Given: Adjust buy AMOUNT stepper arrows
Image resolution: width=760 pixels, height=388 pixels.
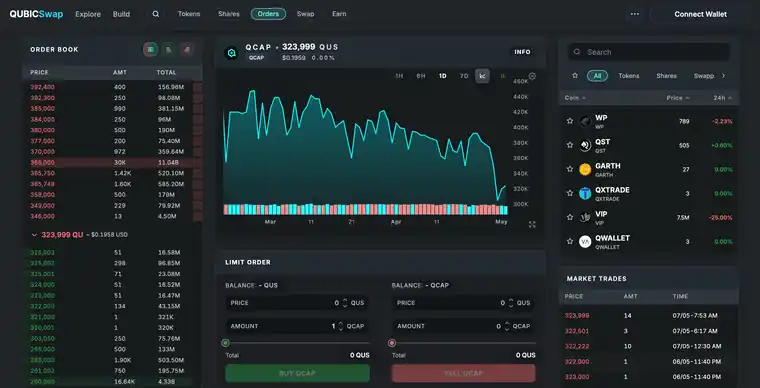Looking at the screenshot, I should (341, 326).
